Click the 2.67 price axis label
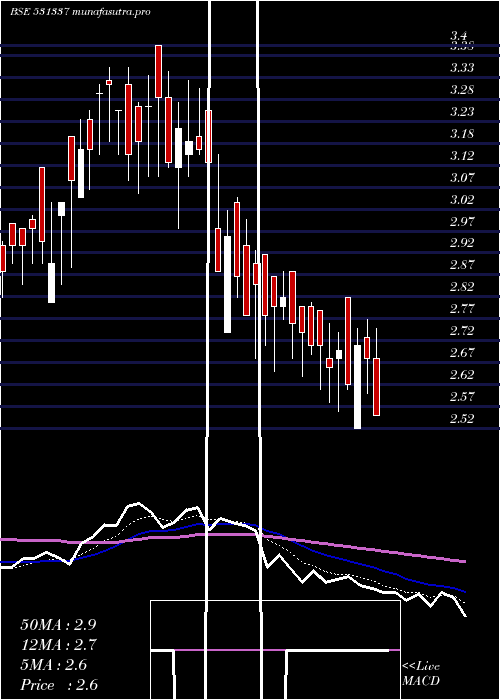The image size is (500, 700). pyautogui.click(x=462, y=353)
